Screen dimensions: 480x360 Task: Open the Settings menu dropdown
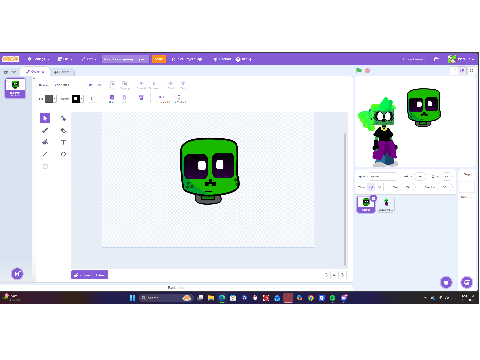coord(38,59)
